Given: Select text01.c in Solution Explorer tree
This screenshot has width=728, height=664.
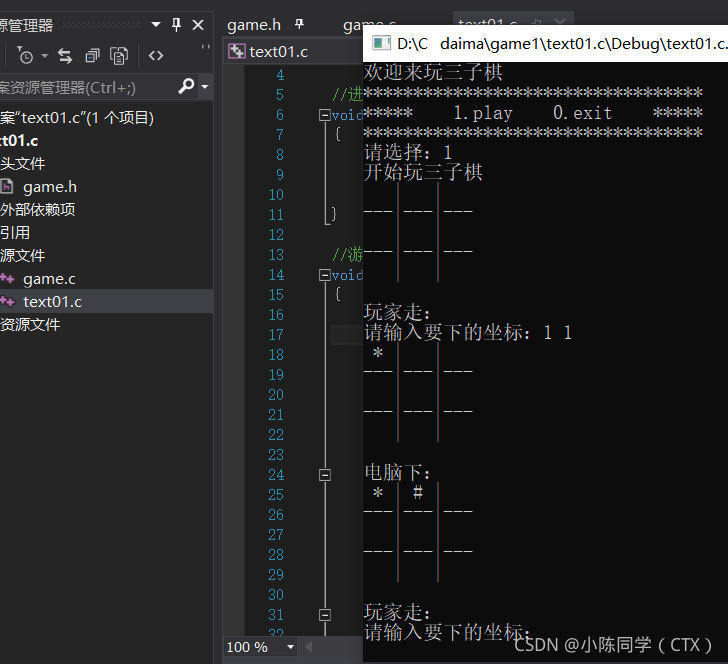Looking at the screenshot, I should pyautogui.click(x=52, y=302).
